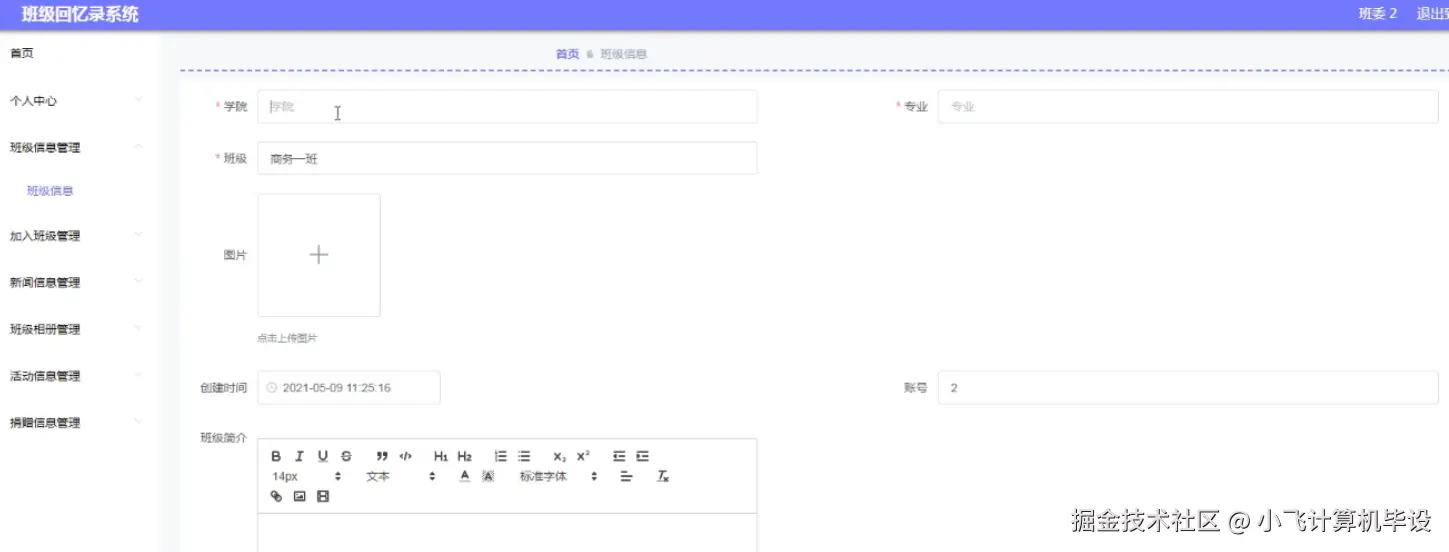The image size is (1449, 552).
Task: Expand the 捐赠信息管理 sidebar menu
Action: click(80, 422)
